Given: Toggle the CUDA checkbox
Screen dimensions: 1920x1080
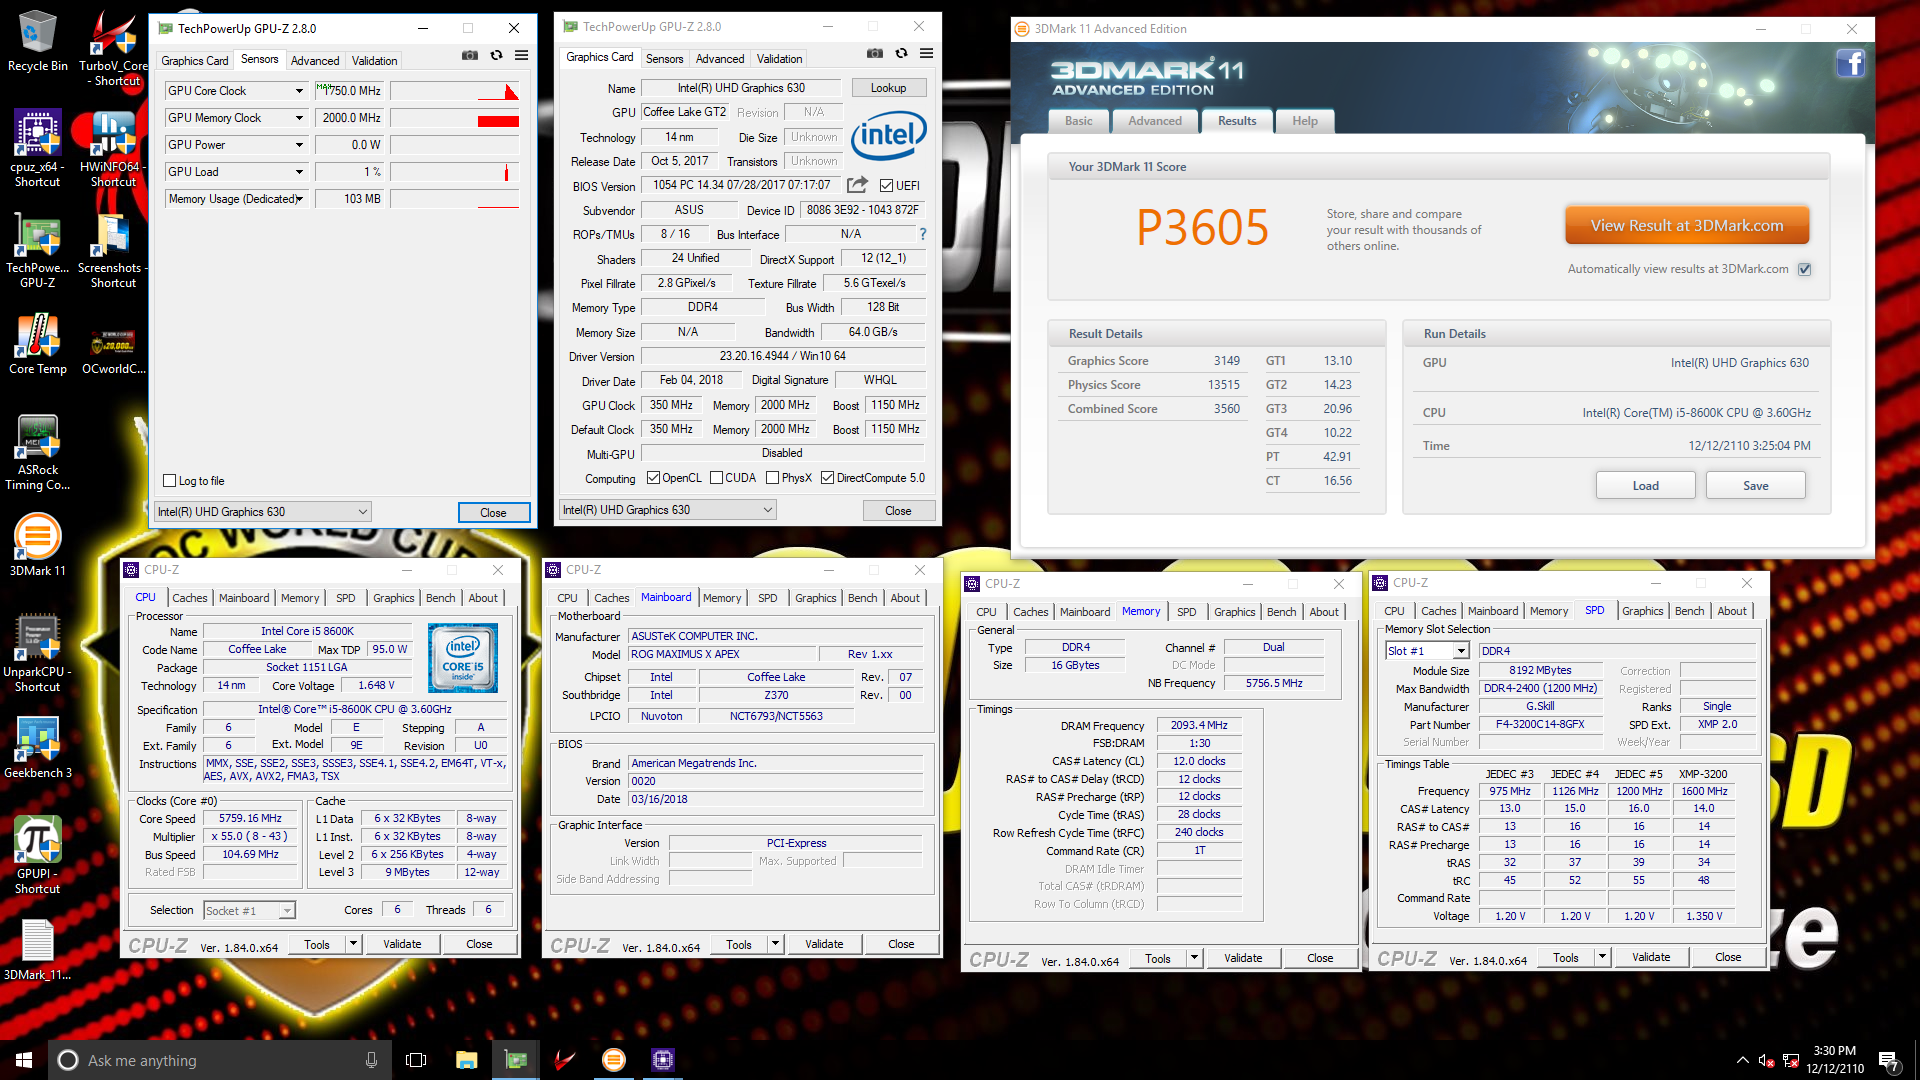Looking at the screenshot, I should (716, 478).
